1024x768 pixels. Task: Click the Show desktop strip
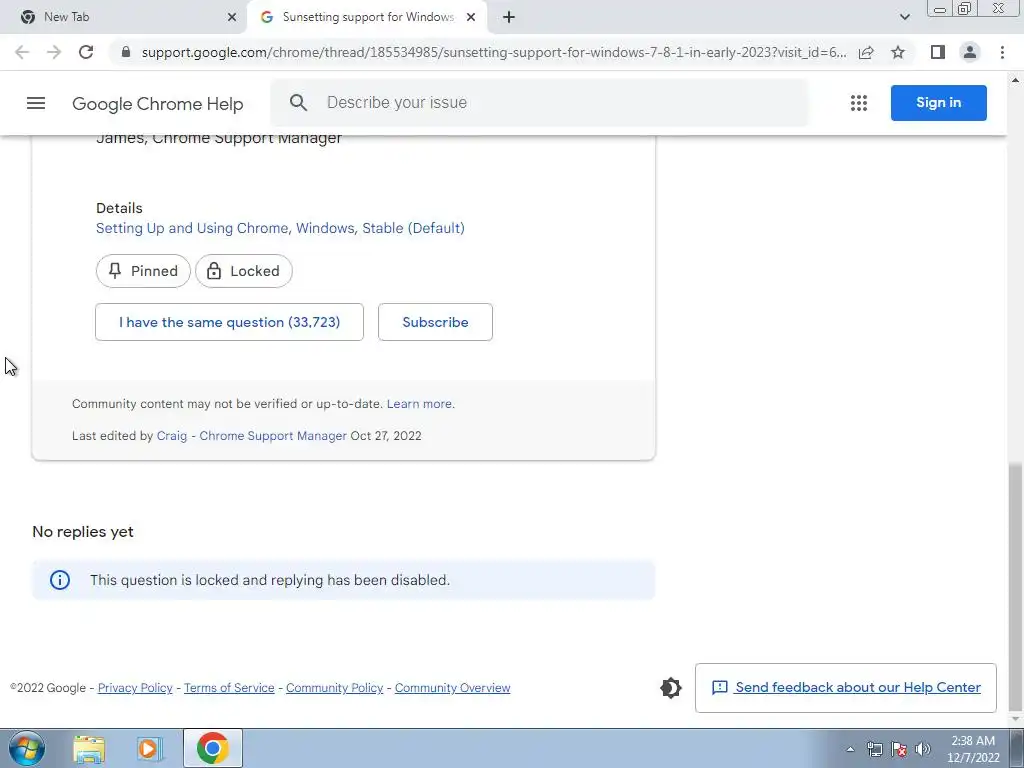click(1017, 748)
